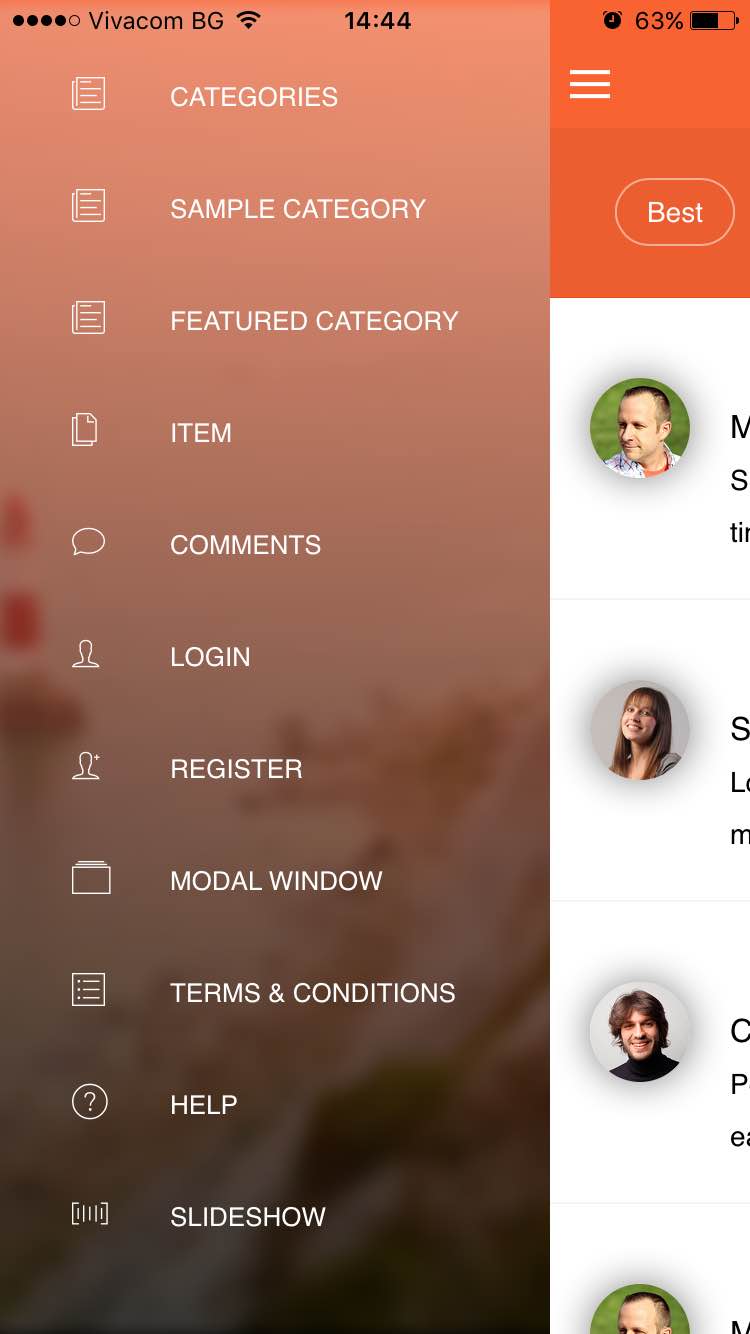Go to LOGIN in the side menu
This screenshot has width=750, height=1334.
coord(210,657)
